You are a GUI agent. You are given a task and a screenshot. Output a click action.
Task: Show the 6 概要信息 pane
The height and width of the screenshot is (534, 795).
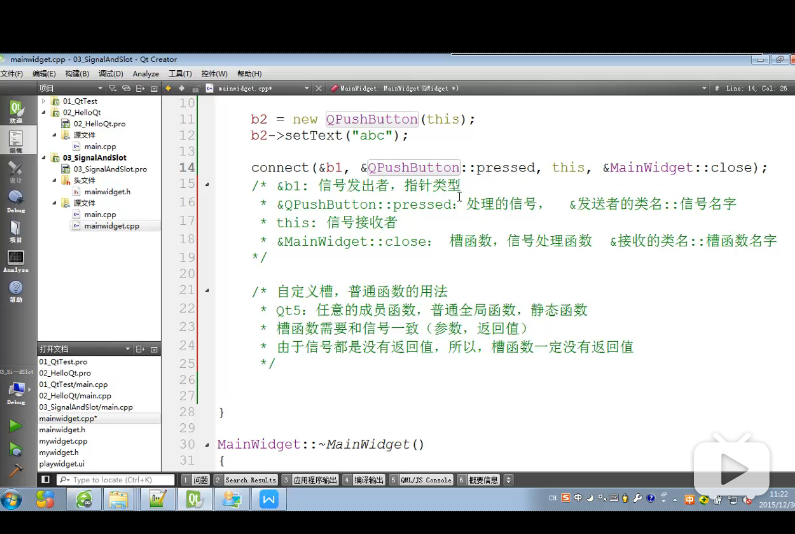click(478, 480)
